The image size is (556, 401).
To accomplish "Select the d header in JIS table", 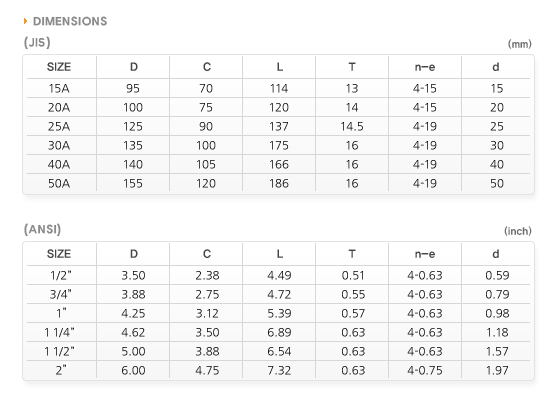I will pos(496,67).
